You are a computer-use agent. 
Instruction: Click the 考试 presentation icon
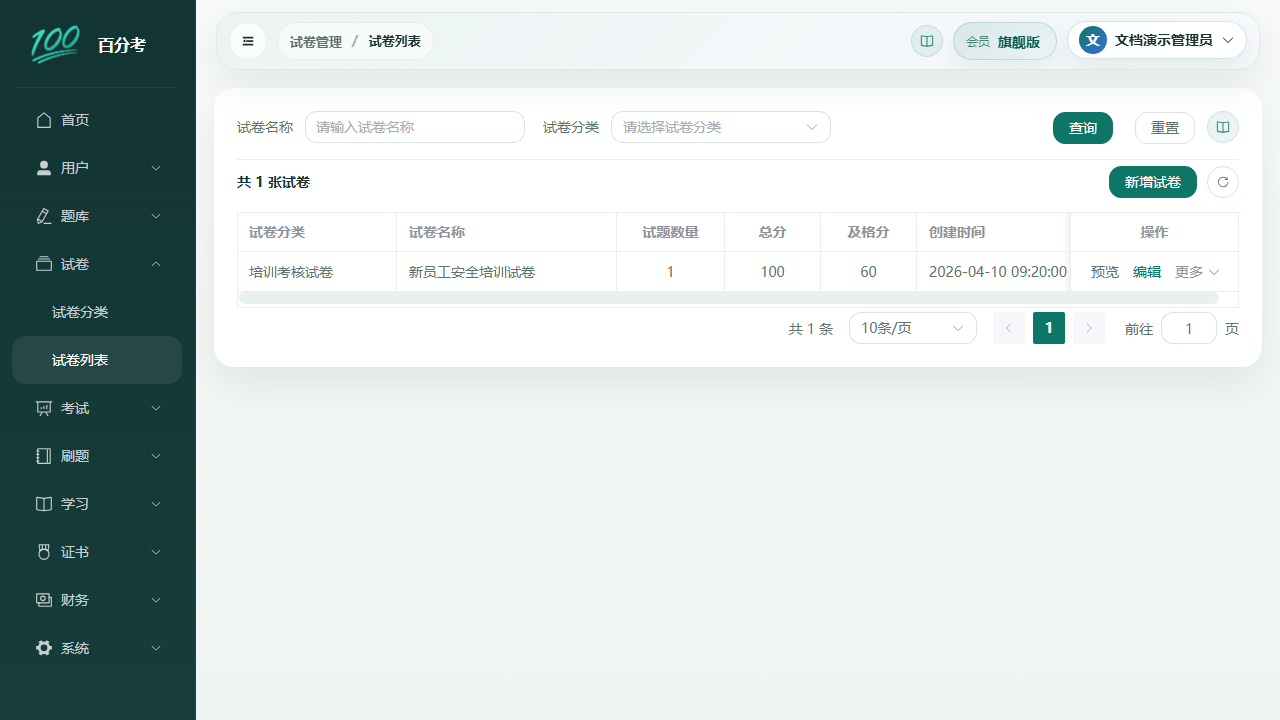click(x=44, y=408)
